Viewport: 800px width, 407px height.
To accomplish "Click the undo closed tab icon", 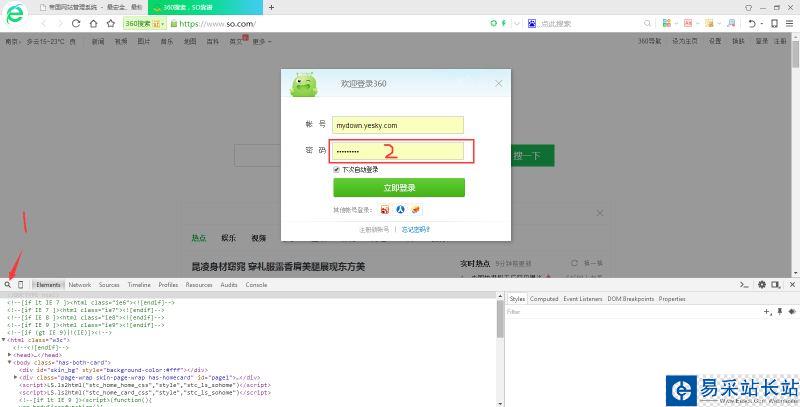I will (x=751, y=23).
